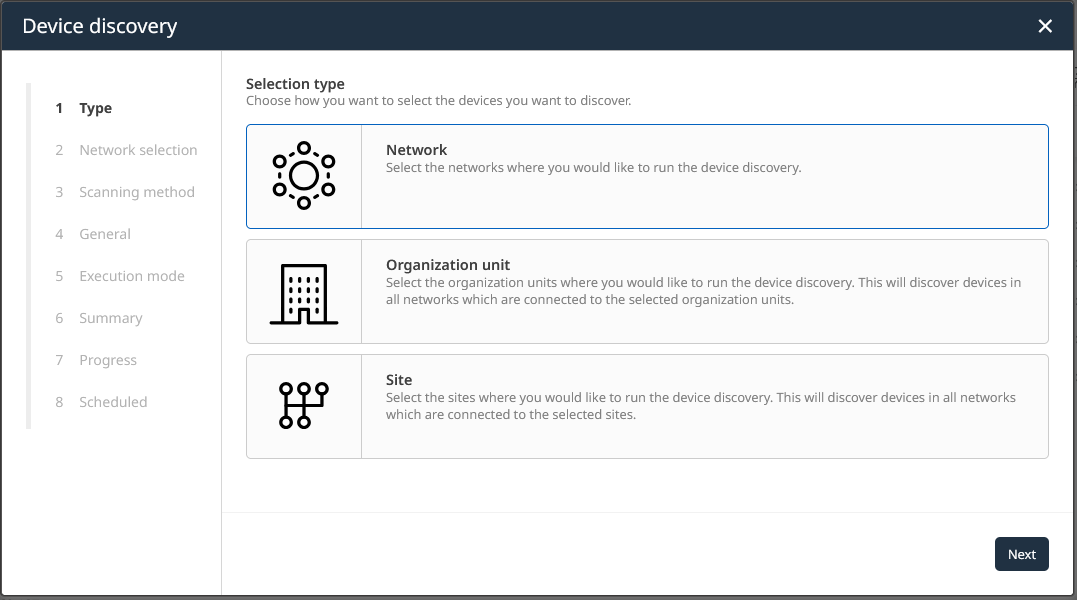Go to step 1 Type
Screen dimensions: 1077x600
click(x=95, y=108)
